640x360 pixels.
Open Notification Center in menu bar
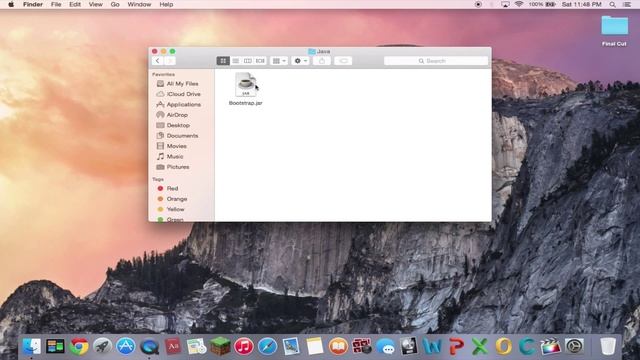tap(627, 4)
